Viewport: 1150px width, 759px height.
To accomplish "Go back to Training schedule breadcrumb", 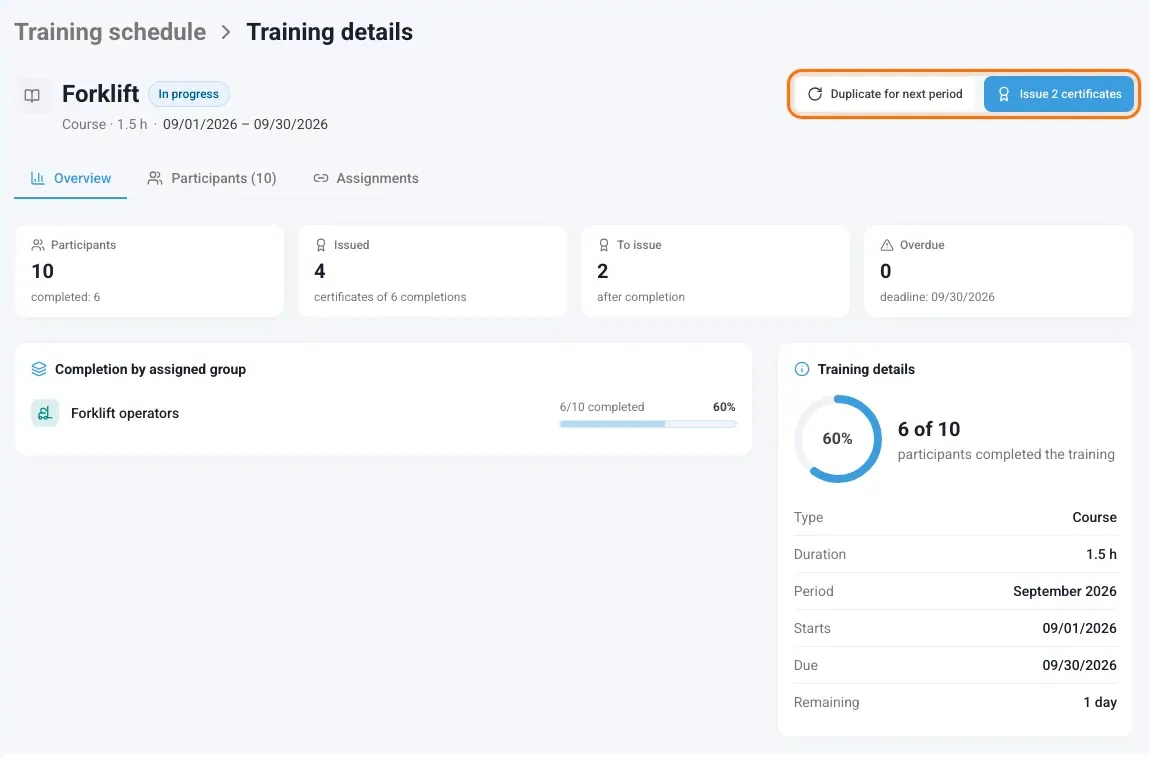I will (x=110, y=32).
